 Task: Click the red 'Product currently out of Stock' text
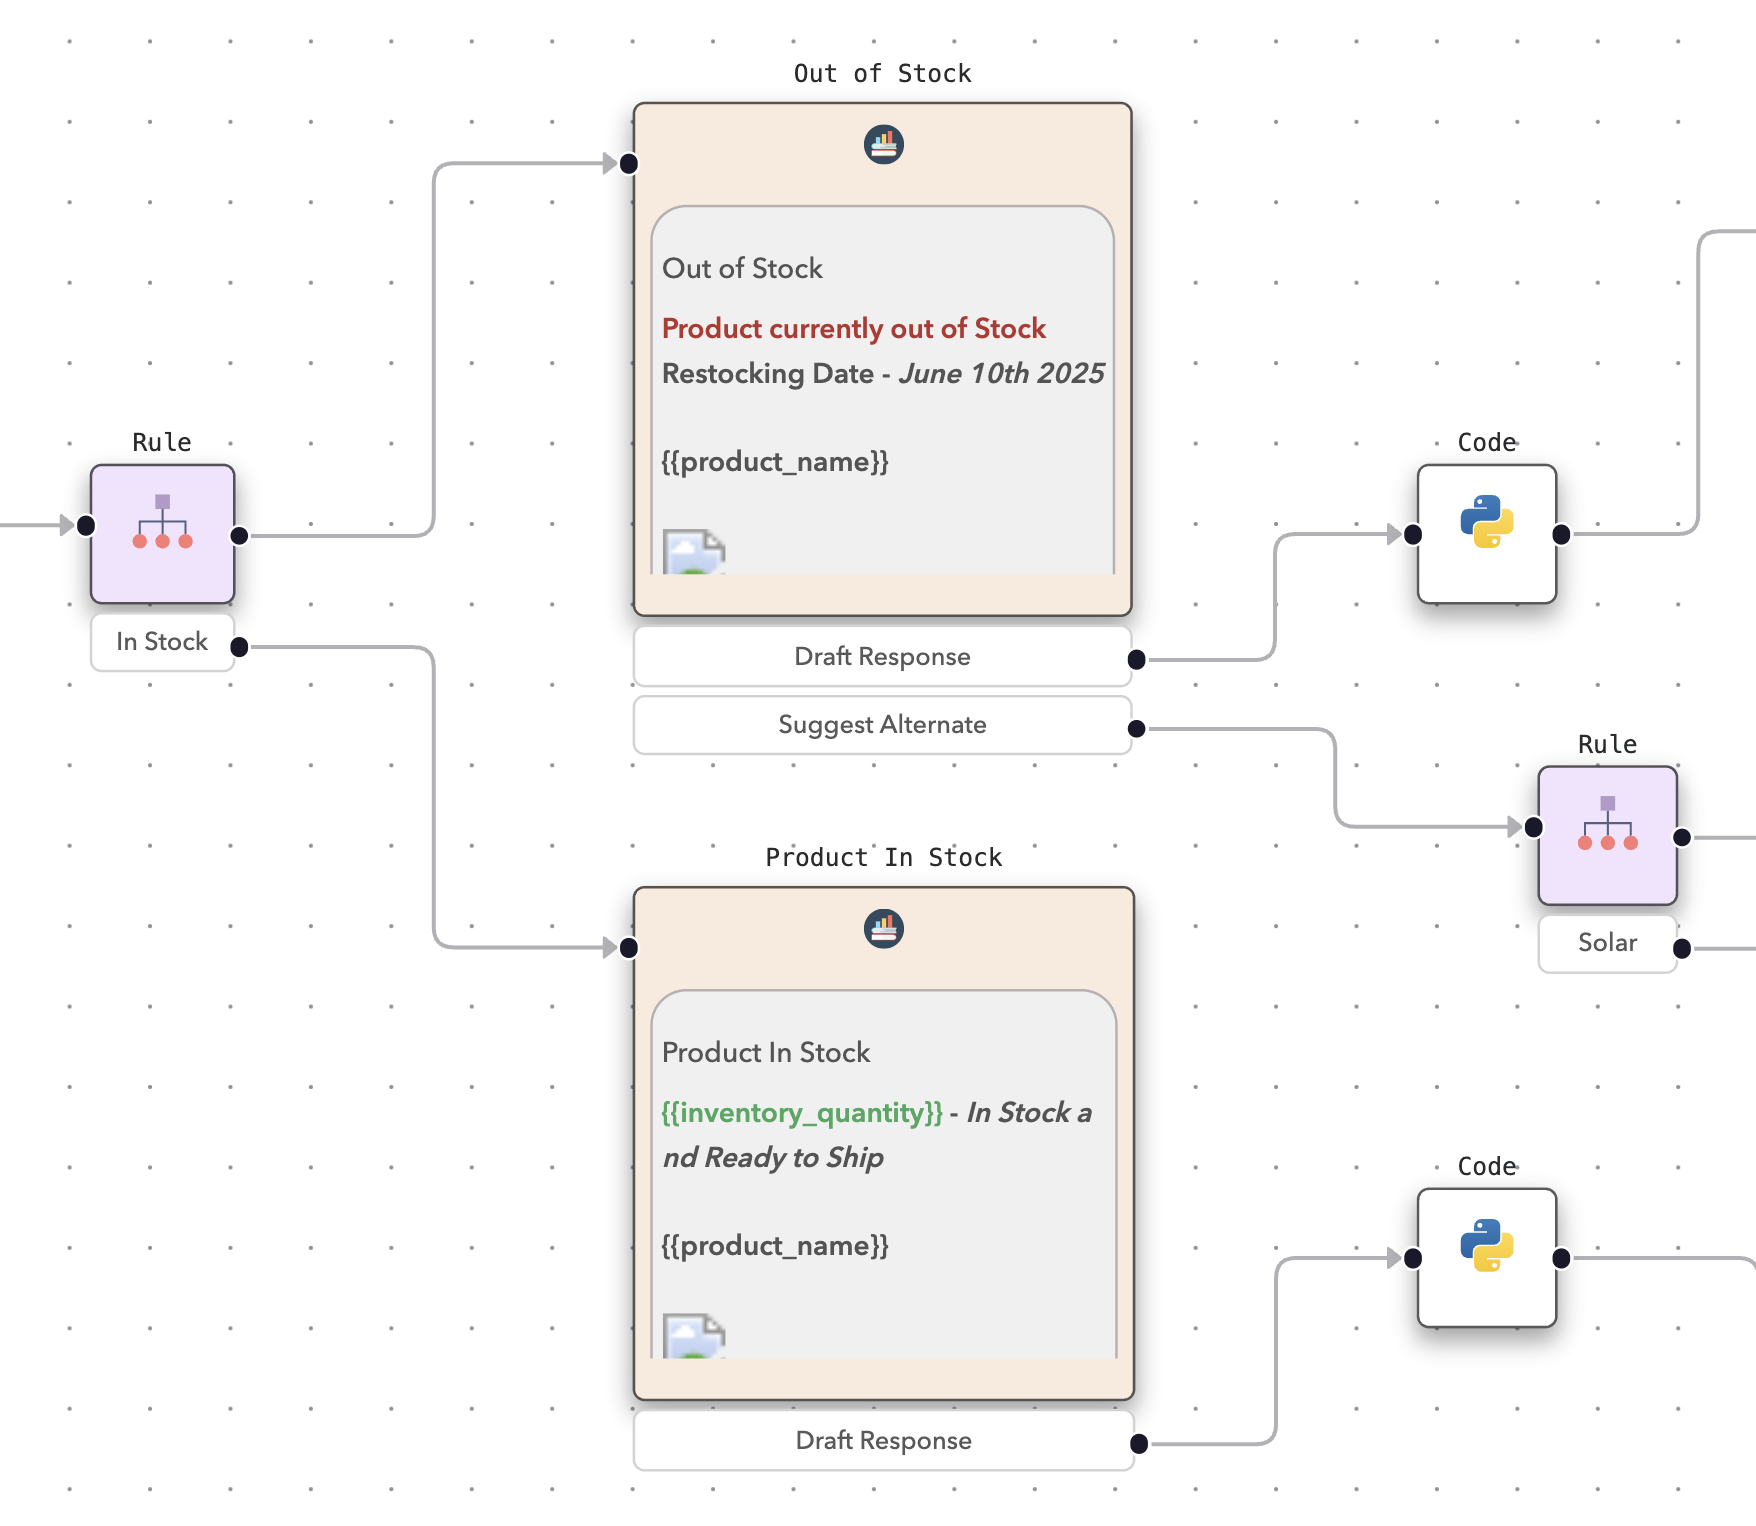pos(853,329)
